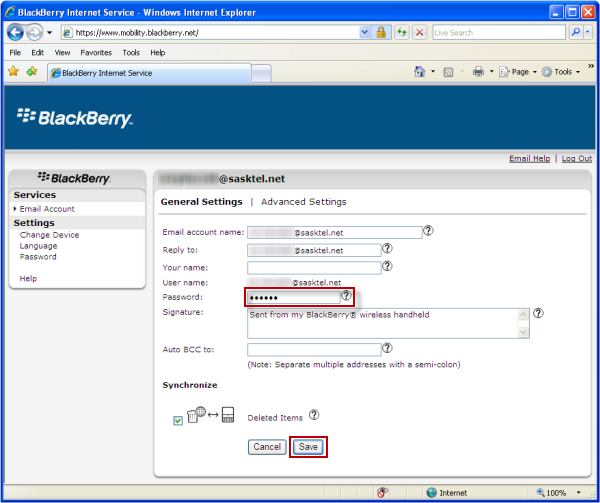600x503 pixels.
Task: Click help icon beside Signature box
Action: tap(538, 313)
